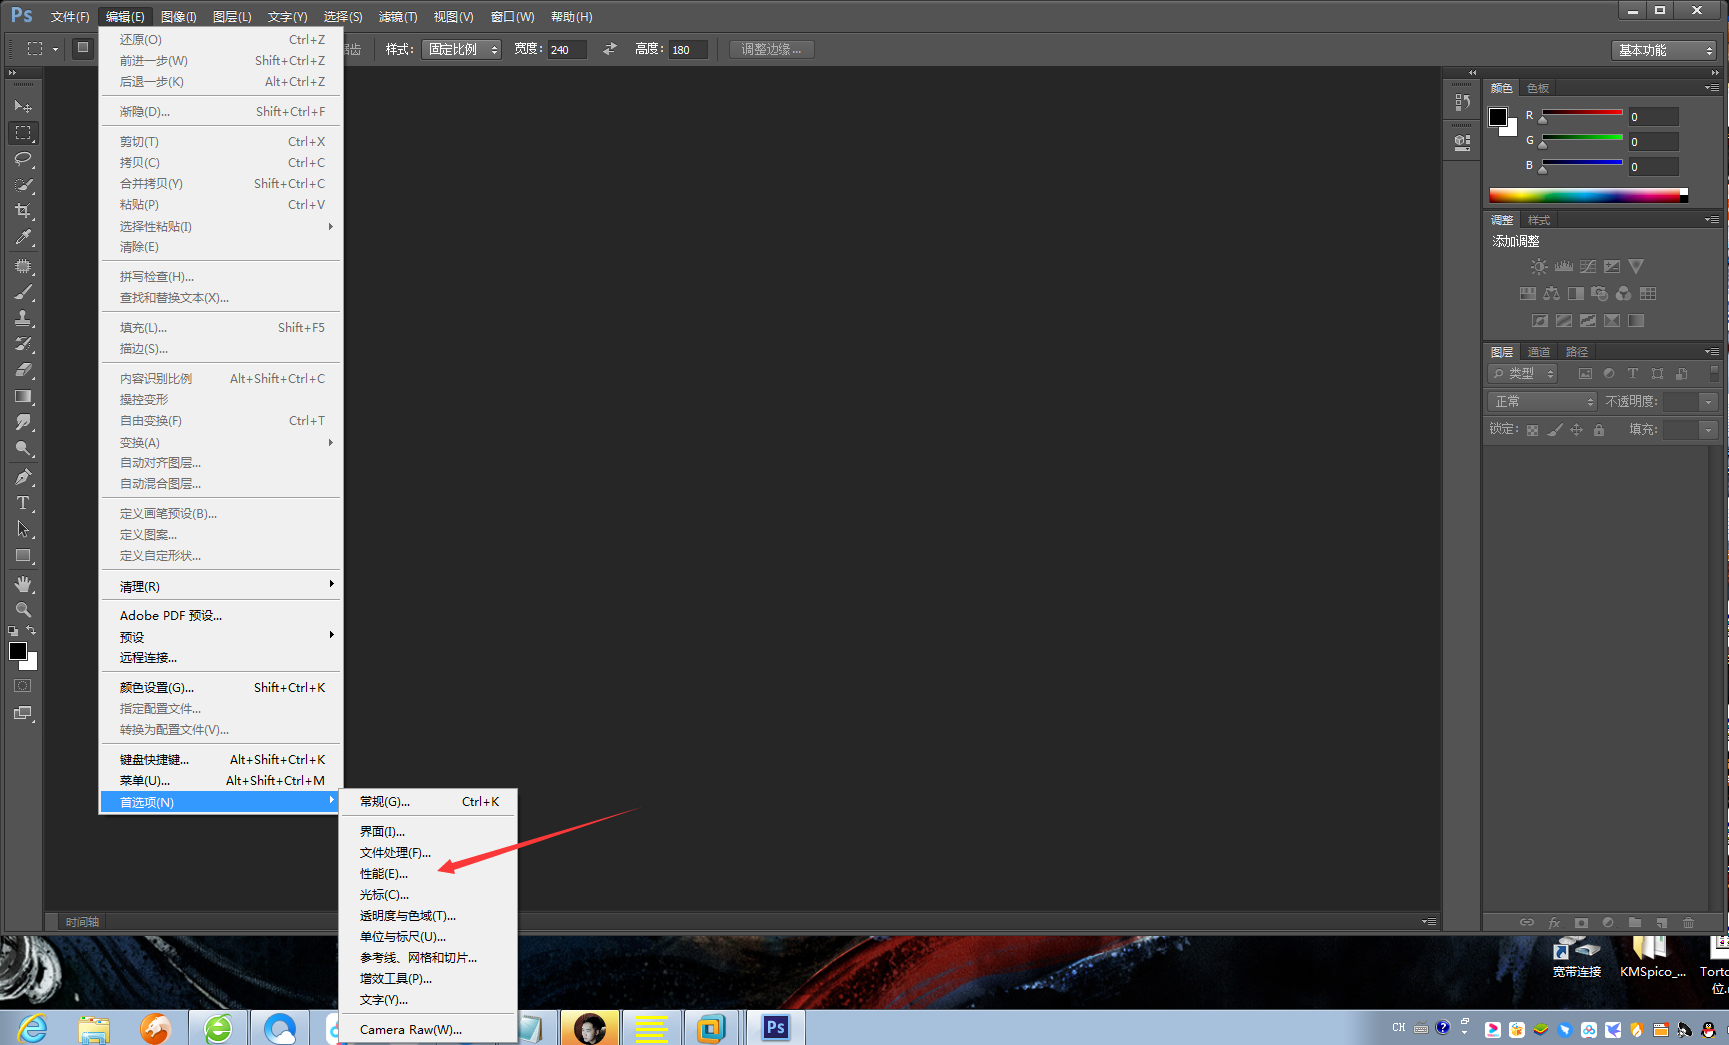Add a Curves adjustment from the Adjustments panel
This screenshot has height=1045, width=1729.
pos(1588,266)
